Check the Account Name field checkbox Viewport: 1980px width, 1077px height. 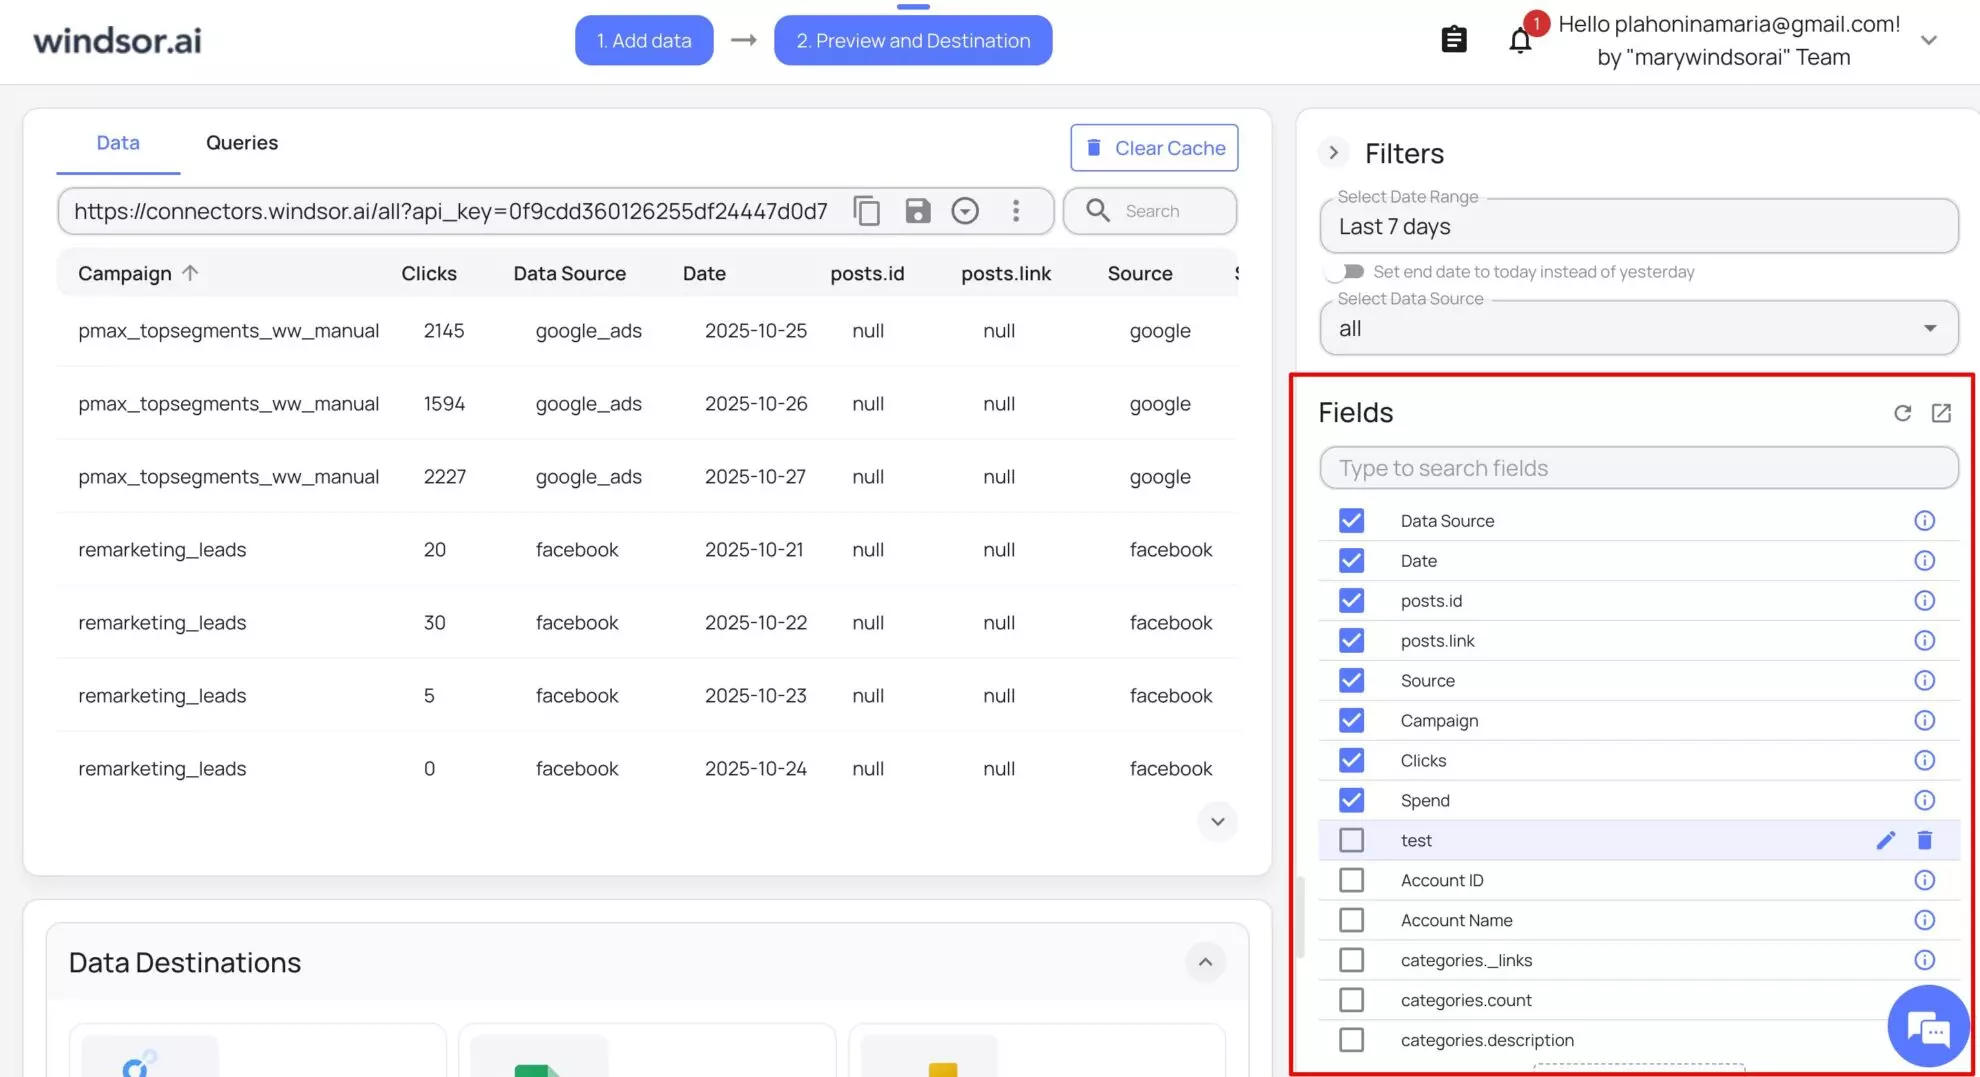1351,920
